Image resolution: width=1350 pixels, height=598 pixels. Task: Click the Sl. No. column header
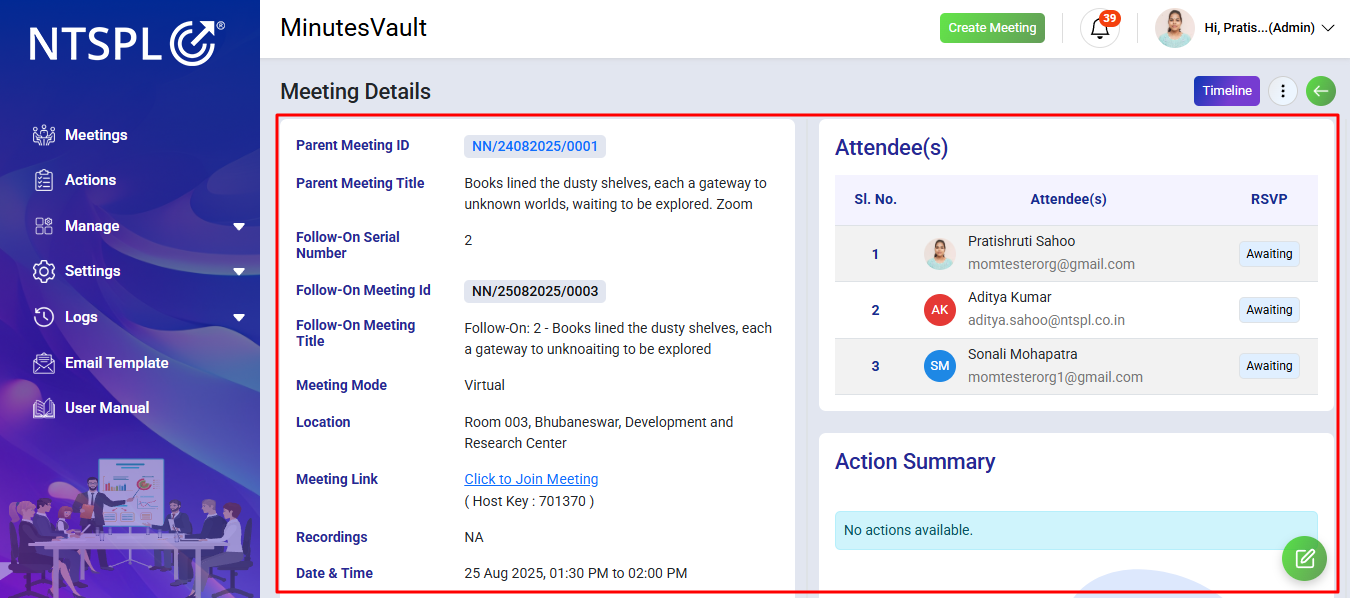tap(875, 199)
